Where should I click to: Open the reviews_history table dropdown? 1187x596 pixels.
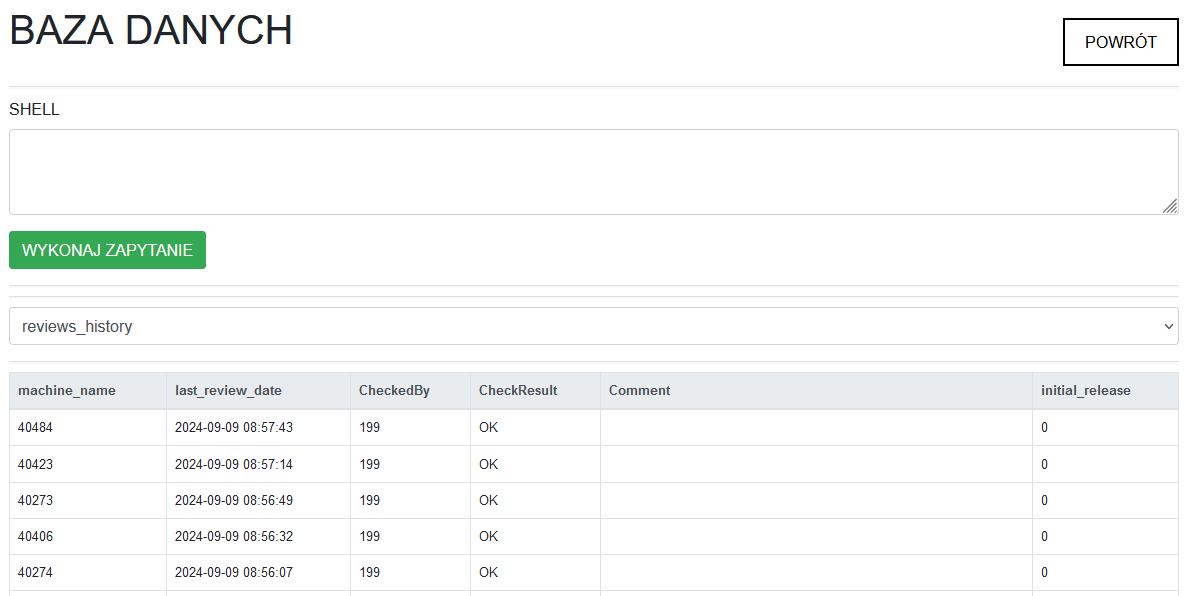594,326
